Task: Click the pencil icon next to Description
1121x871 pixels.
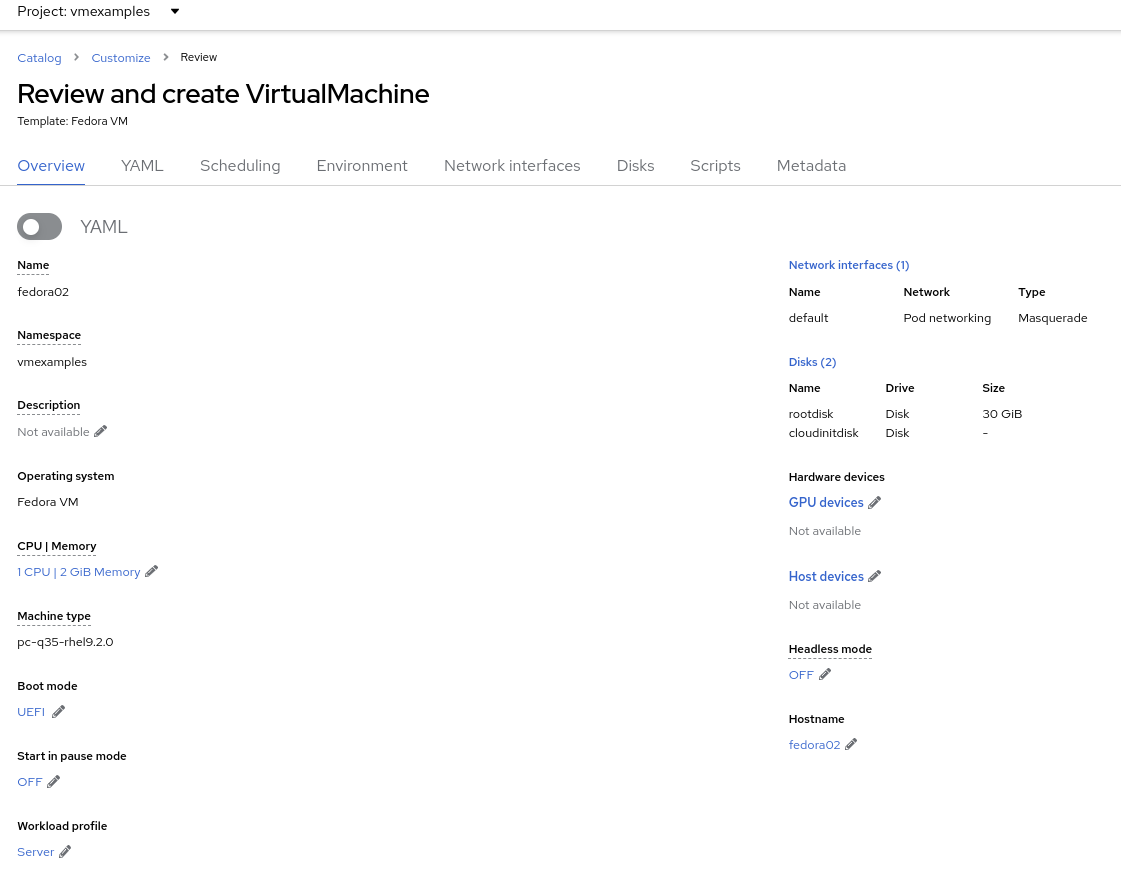Action: point(100,432)
